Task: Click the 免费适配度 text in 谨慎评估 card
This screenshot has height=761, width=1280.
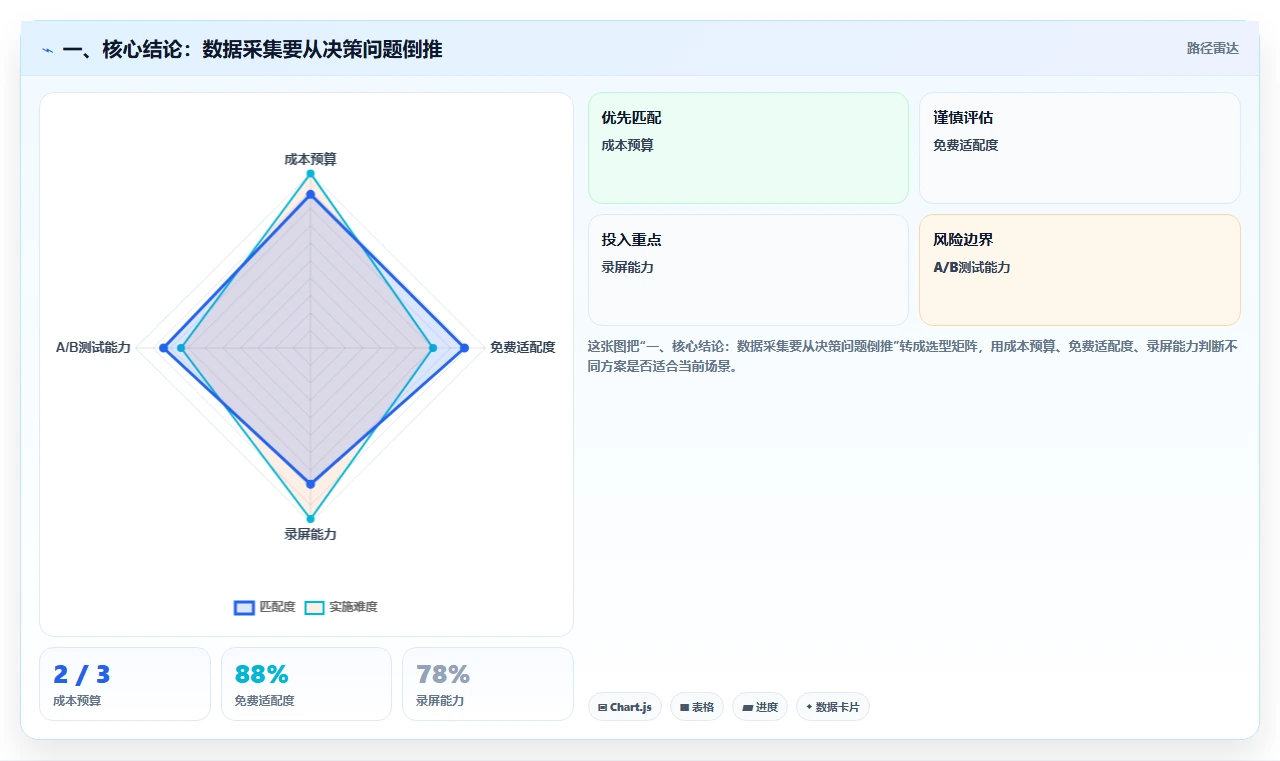Action: point(965,145)
